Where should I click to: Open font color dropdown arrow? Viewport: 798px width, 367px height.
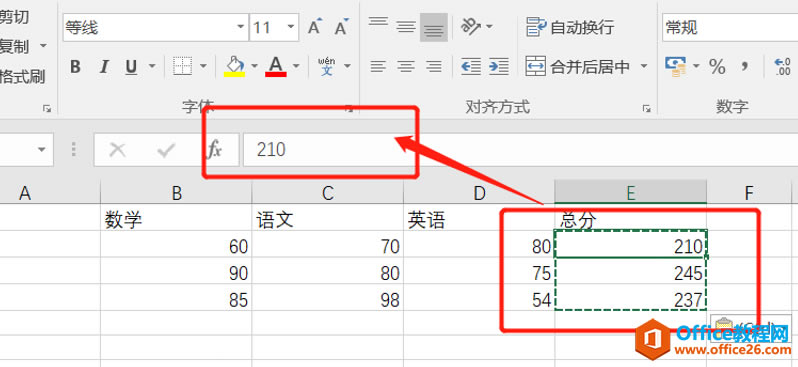[296, 66]
